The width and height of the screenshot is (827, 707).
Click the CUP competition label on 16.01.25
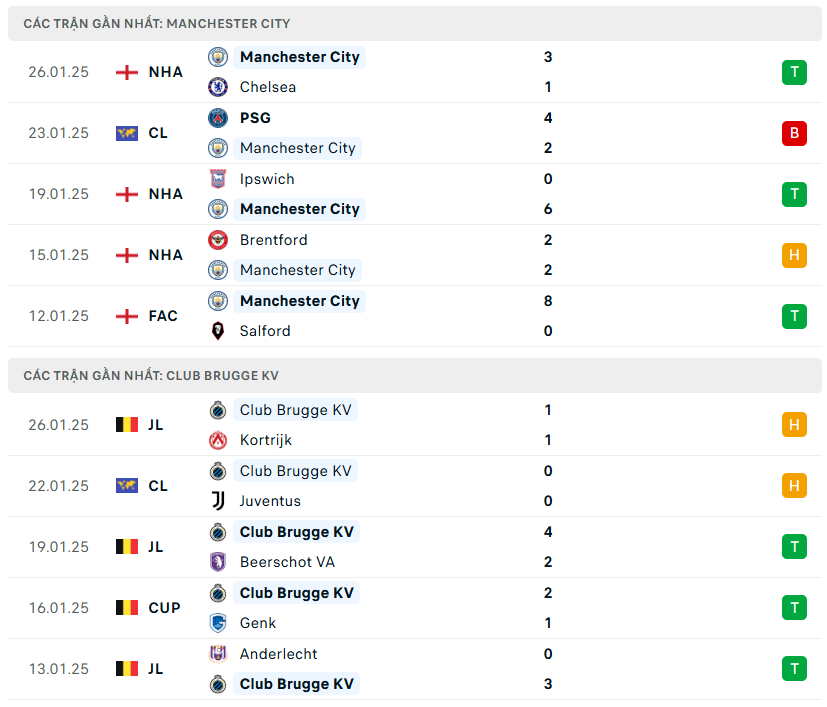164,608
